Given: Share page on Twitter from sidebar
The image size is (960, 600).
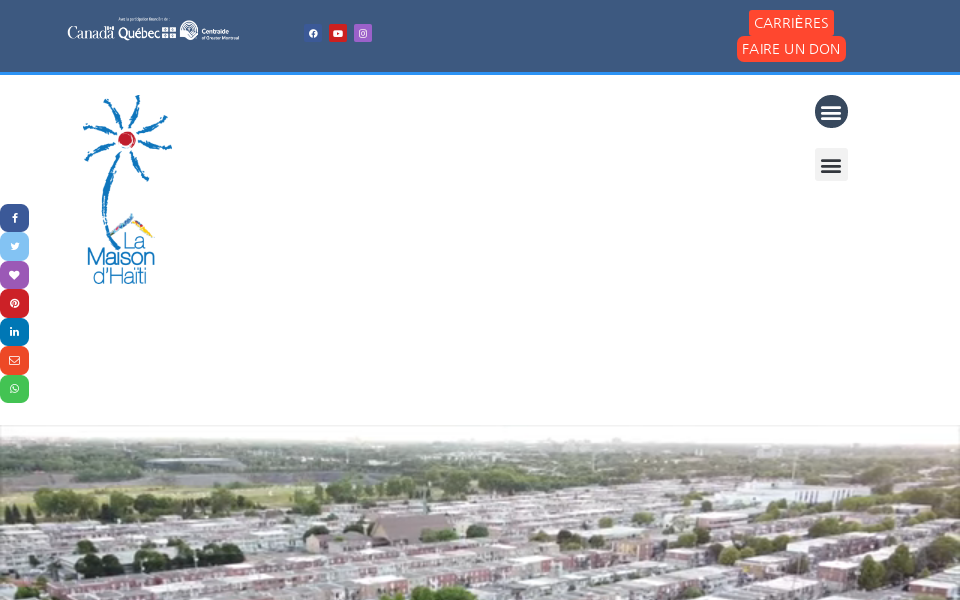Looking at the screenshot, I should coord(14,247).
